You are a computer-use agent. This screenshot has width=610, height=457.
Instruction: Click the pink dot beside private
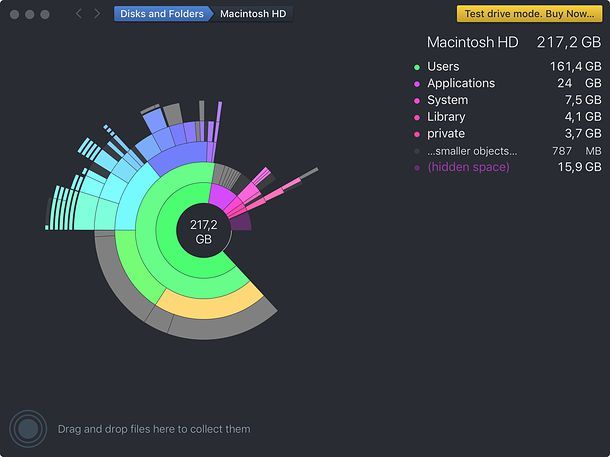(x=417, y=134)
